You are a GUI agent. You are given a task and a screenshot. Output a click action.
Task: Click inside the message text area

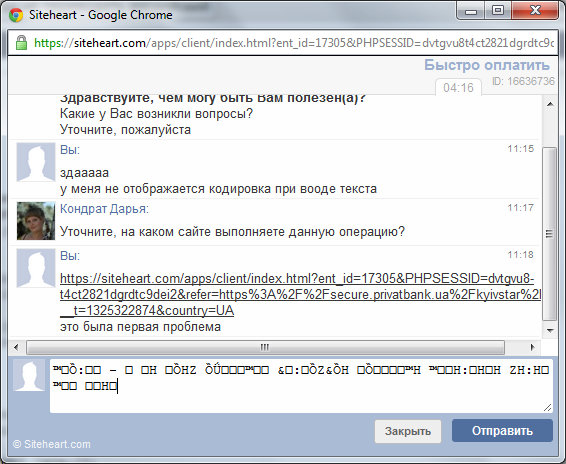(301, 386)
